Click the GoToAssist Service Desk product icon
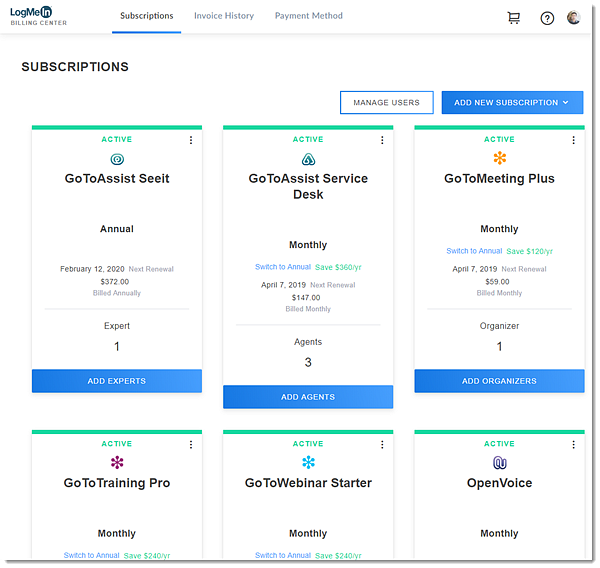This screenshot has width=600, height=568. [x=308, y=159]
